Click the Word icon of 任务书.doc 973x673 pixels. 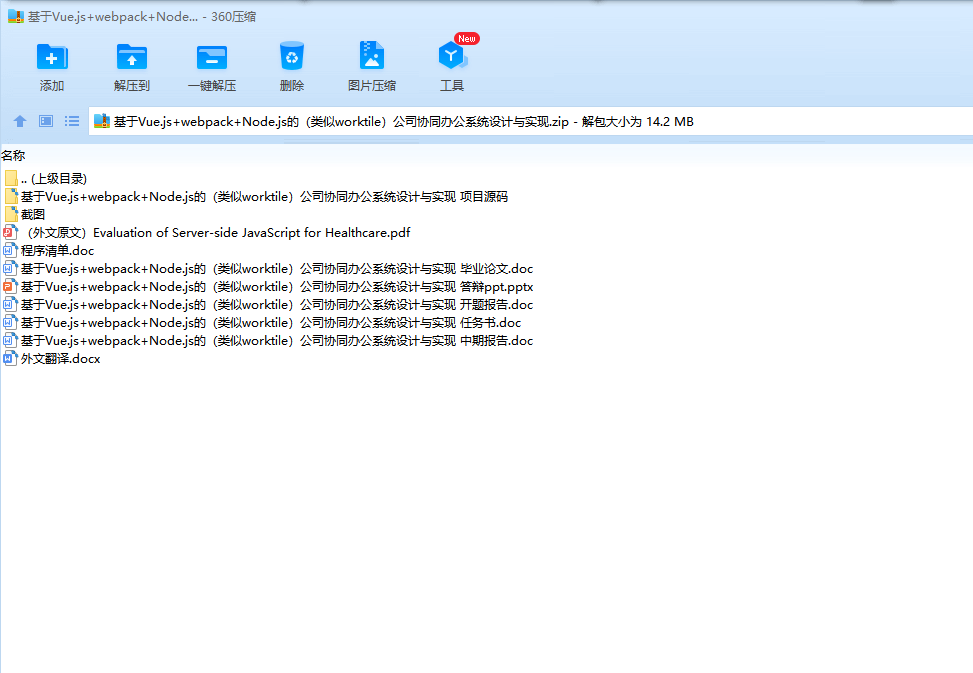(10, 323)
